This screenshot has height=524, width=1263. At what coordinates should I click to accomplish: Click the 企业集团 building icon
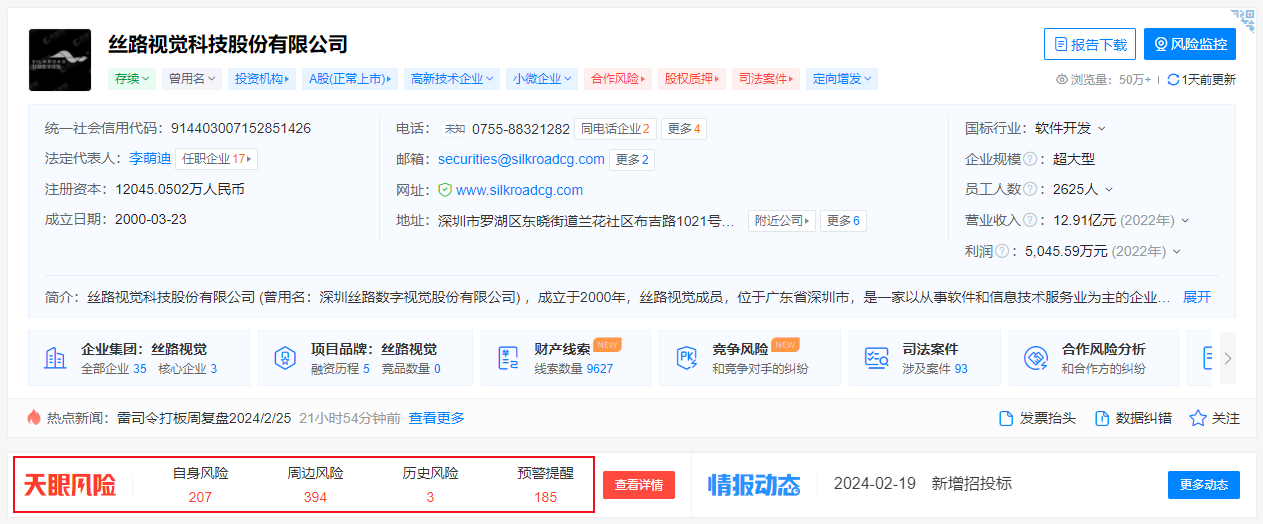coord(55,358)
